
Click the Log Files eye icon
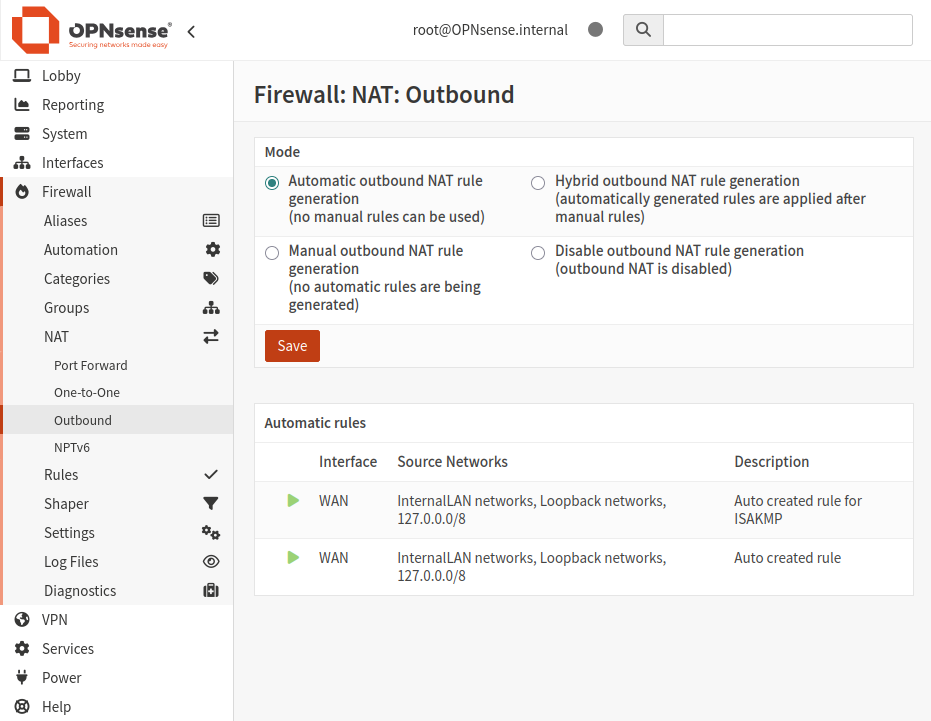coord(211,562)
